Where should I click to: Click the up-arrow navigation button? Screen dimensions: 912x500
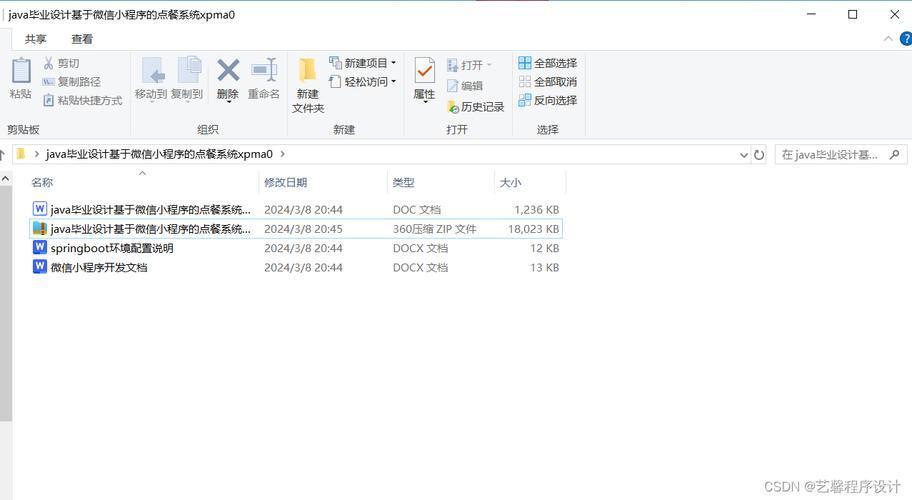click(2, 154)
